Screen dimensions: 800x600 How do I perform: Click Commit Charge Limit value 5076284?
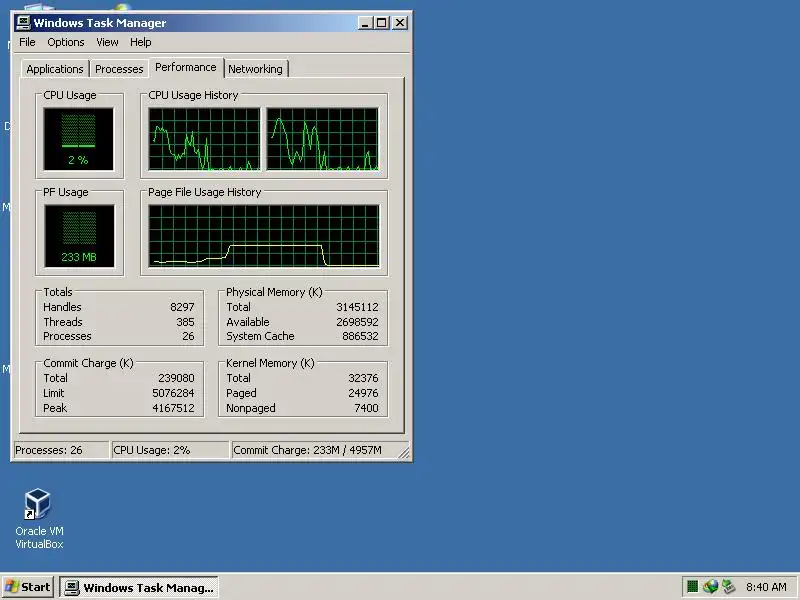(173, 393)
